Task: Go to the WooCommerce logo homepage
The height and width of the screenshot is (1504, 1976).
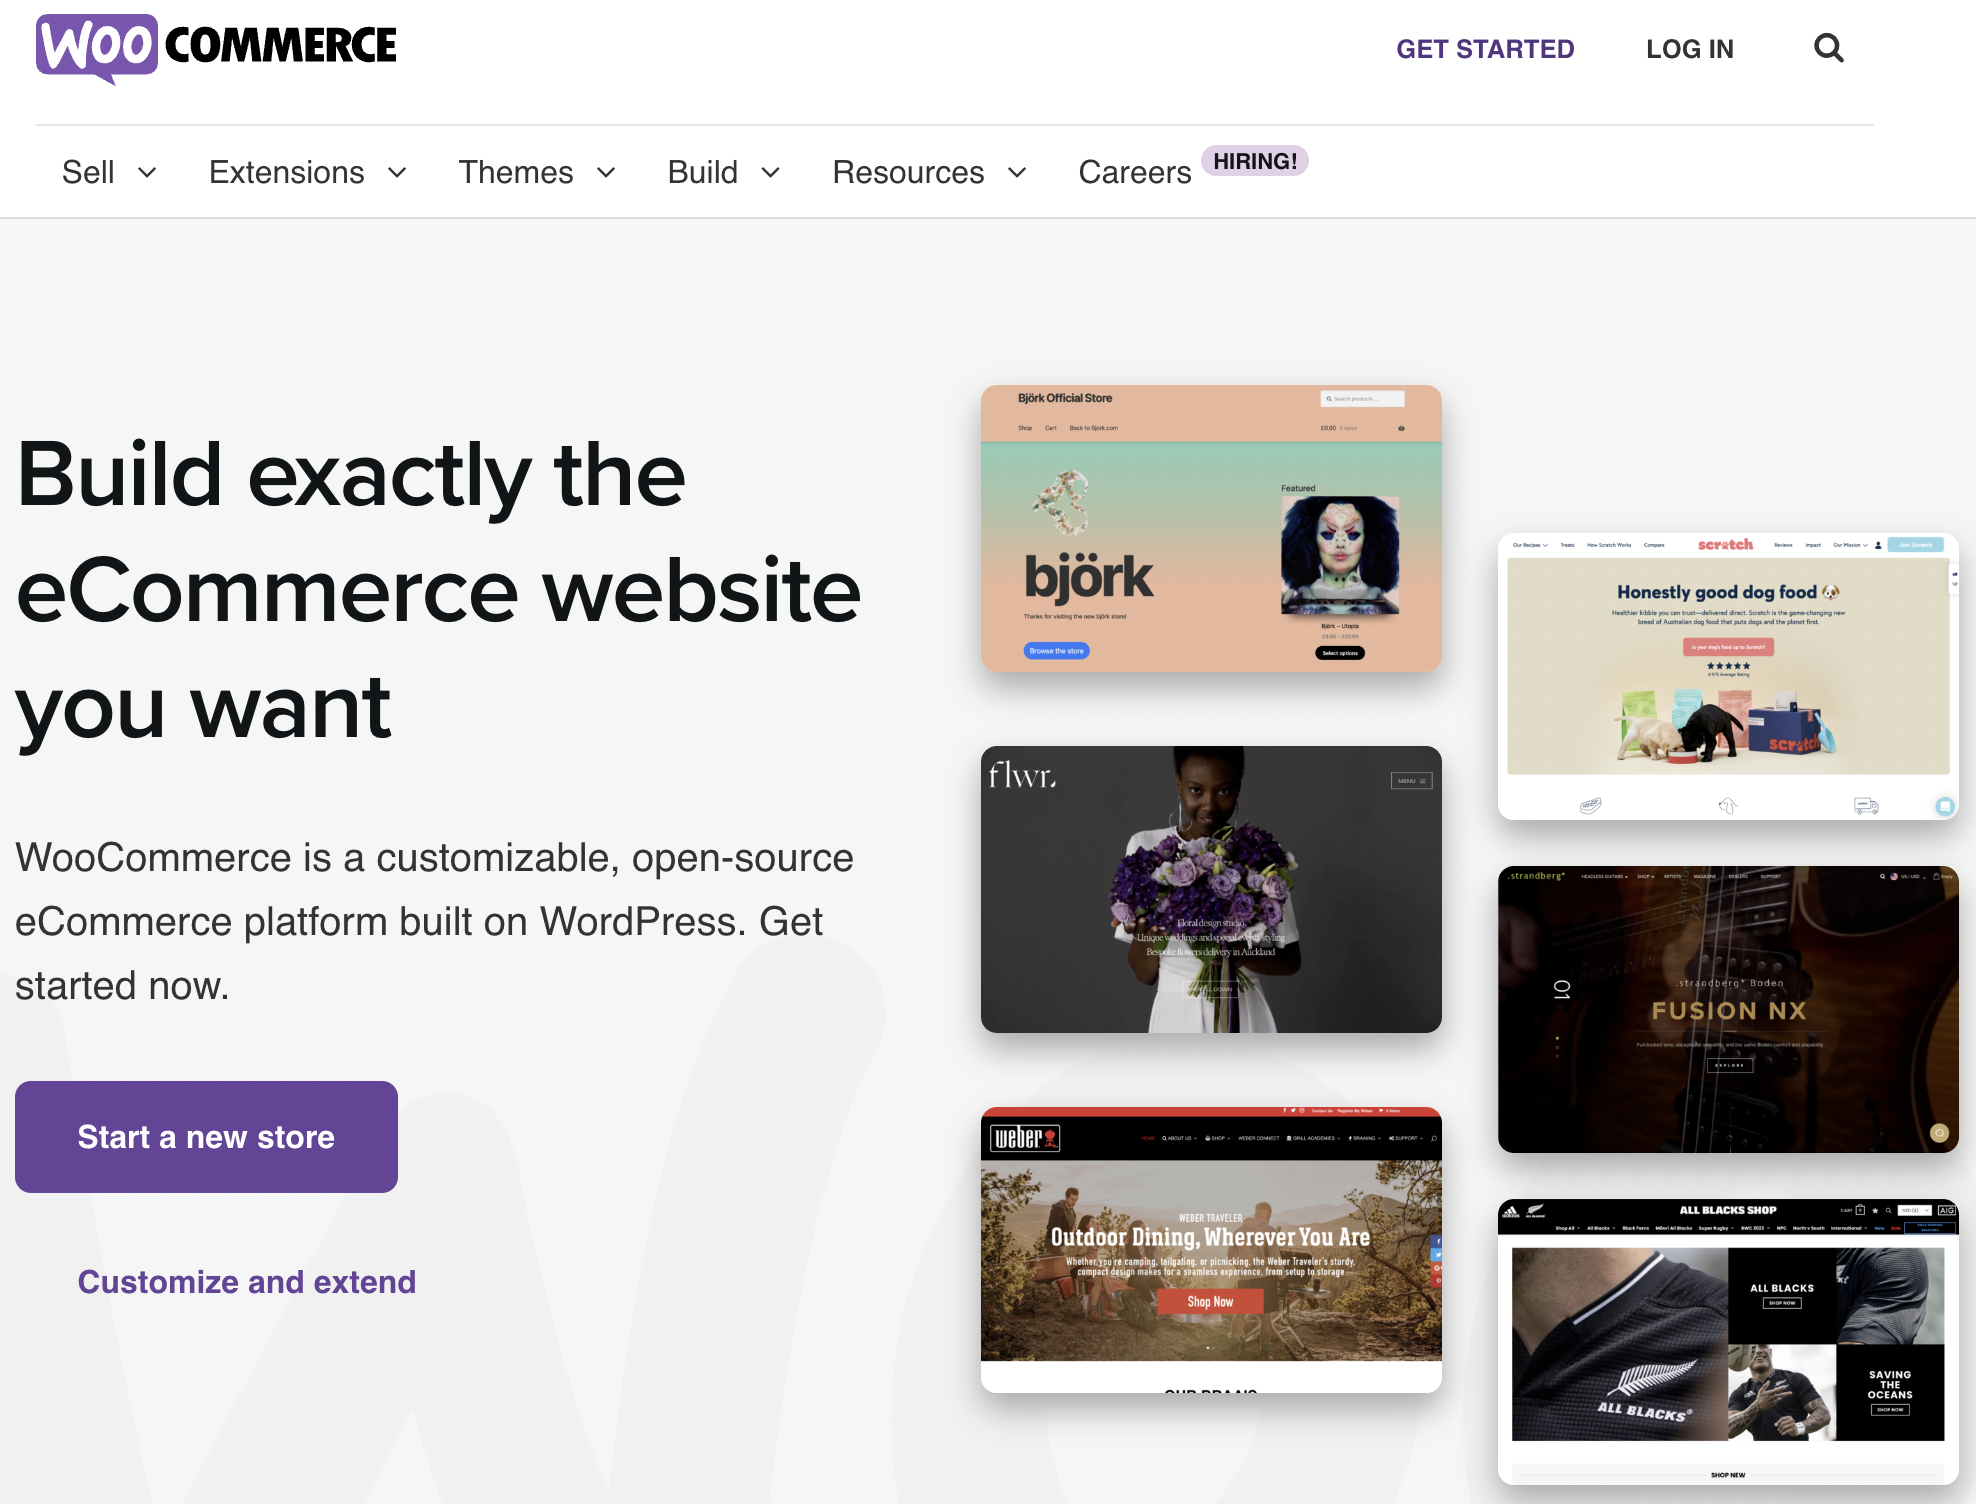Action: click(217, 48)
